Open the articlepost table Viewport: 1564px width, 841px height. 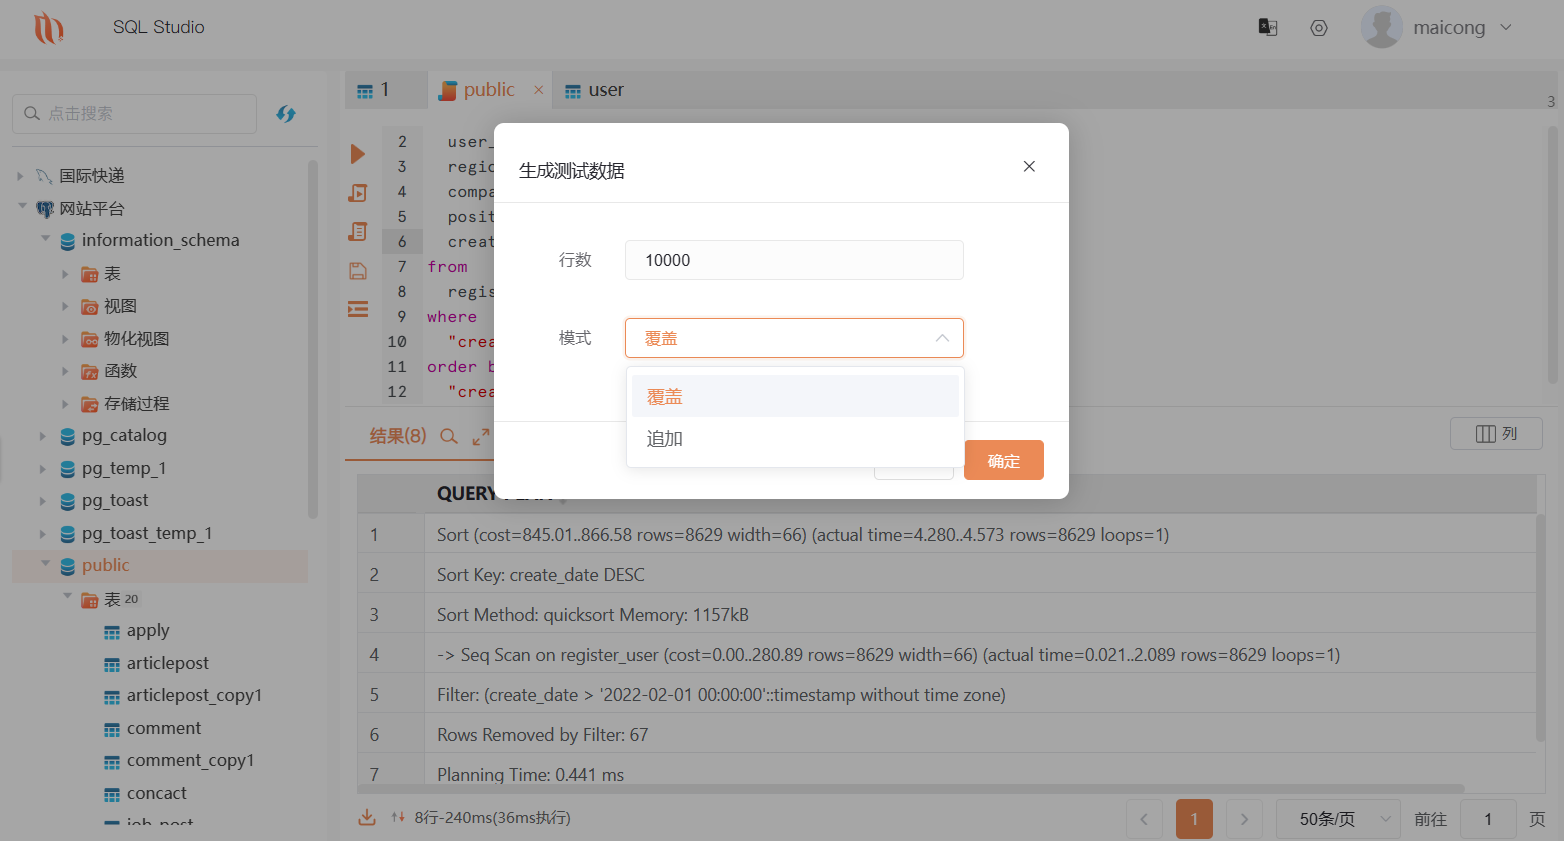click(167, 663)
